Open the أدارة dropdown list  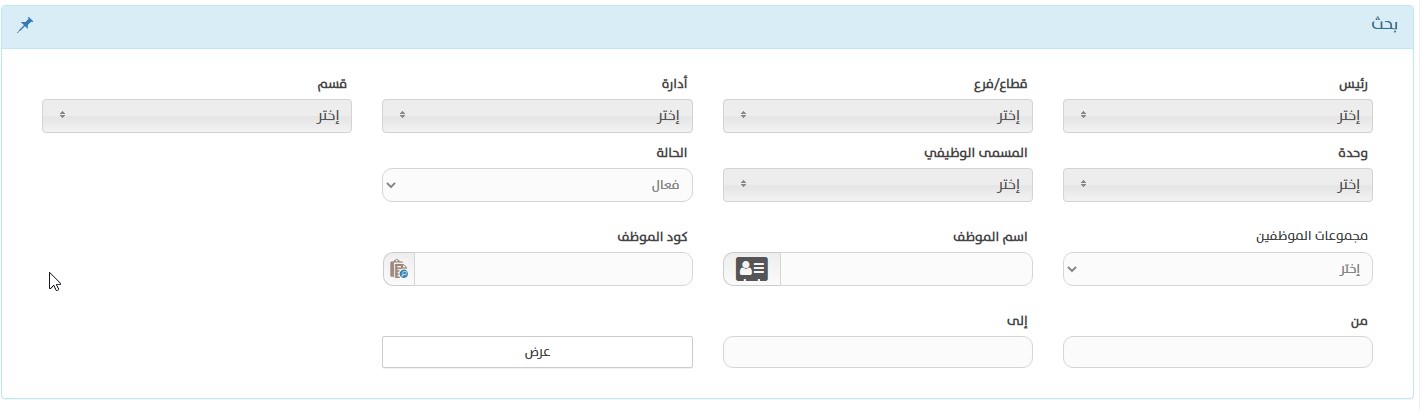pos(537,116)
